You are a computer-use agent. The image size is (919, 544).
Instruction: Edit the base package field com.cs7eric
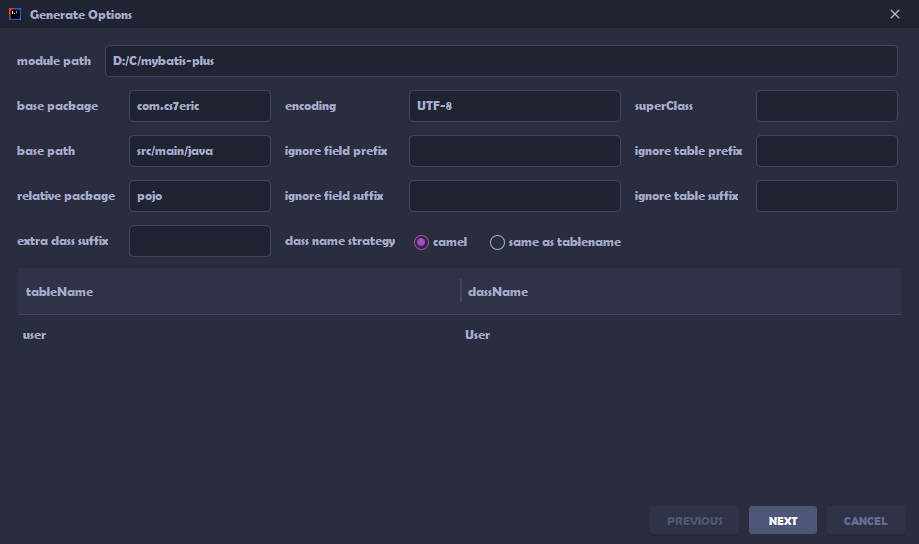pyautogui.click(x=200, y=106)
